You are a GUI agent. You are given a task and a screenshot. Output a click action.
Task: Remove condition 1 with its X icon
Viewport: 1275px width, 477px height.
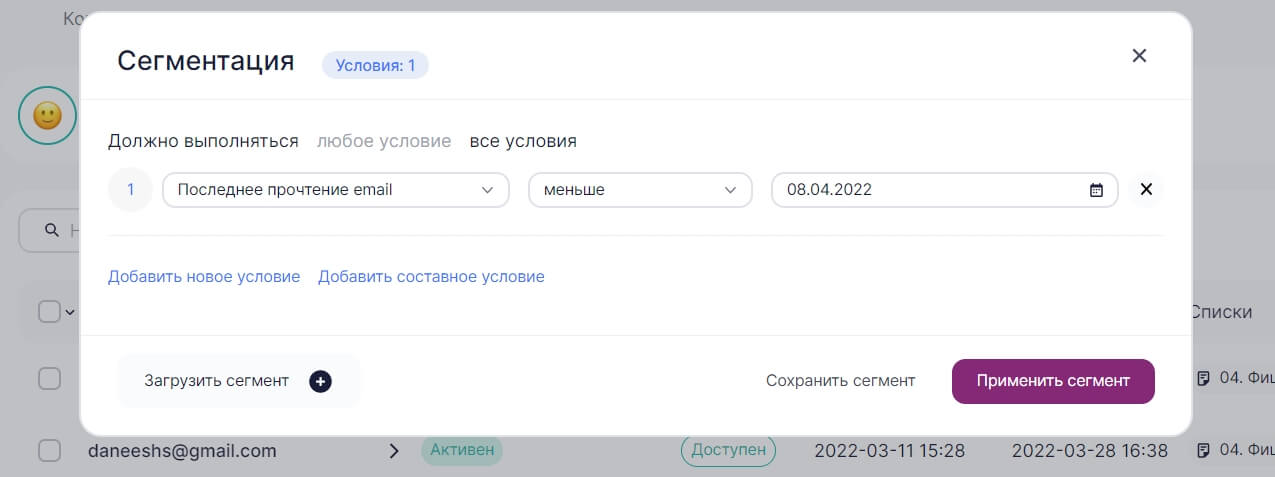click(x=1146, y=189)
